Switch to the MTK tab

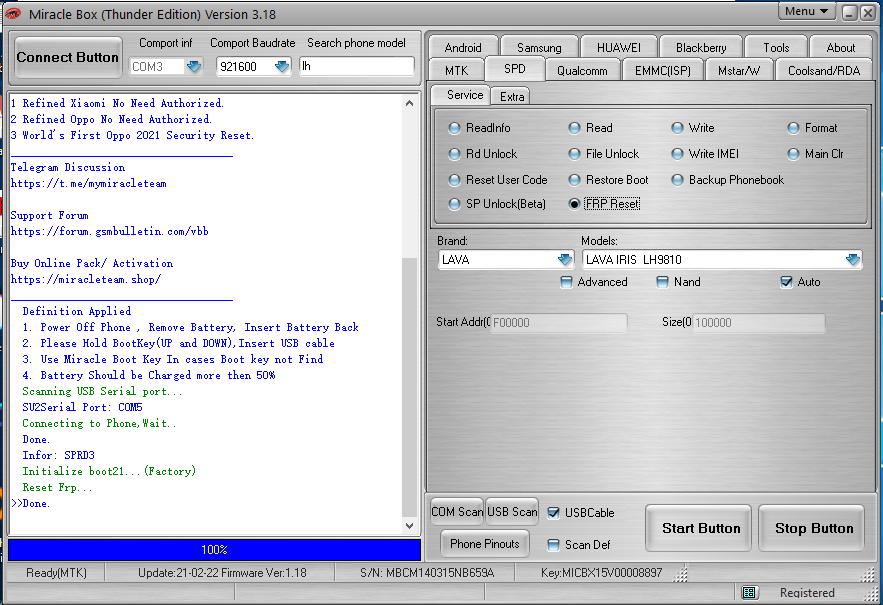pos(456,70)
